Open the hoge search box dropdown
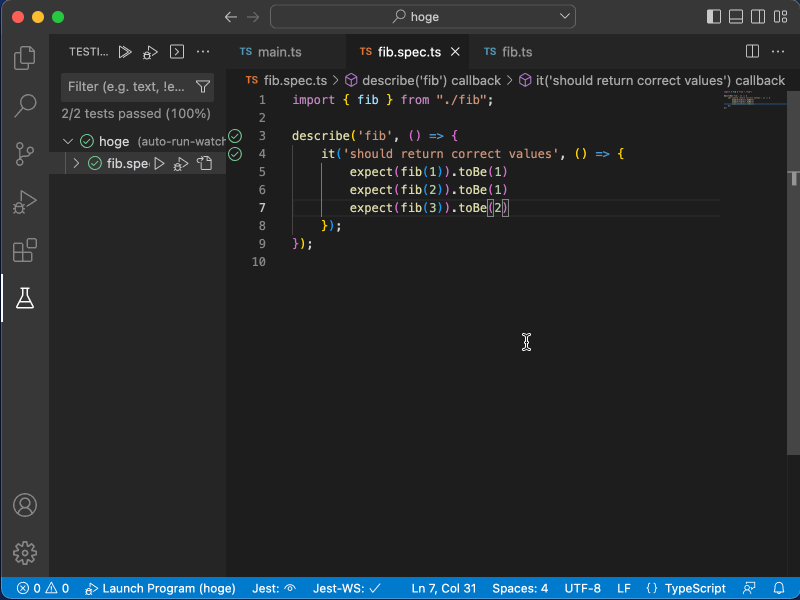Viewport: 800px width, 600px height. (x=563, y=16)
